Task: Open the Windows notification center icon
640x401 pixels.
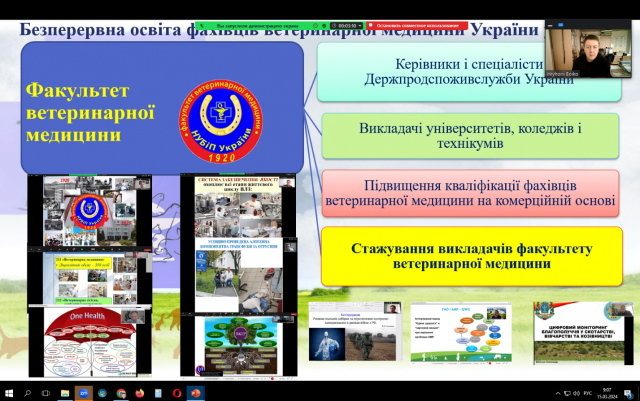Action: pyautogui.click(x=628, y=393)
